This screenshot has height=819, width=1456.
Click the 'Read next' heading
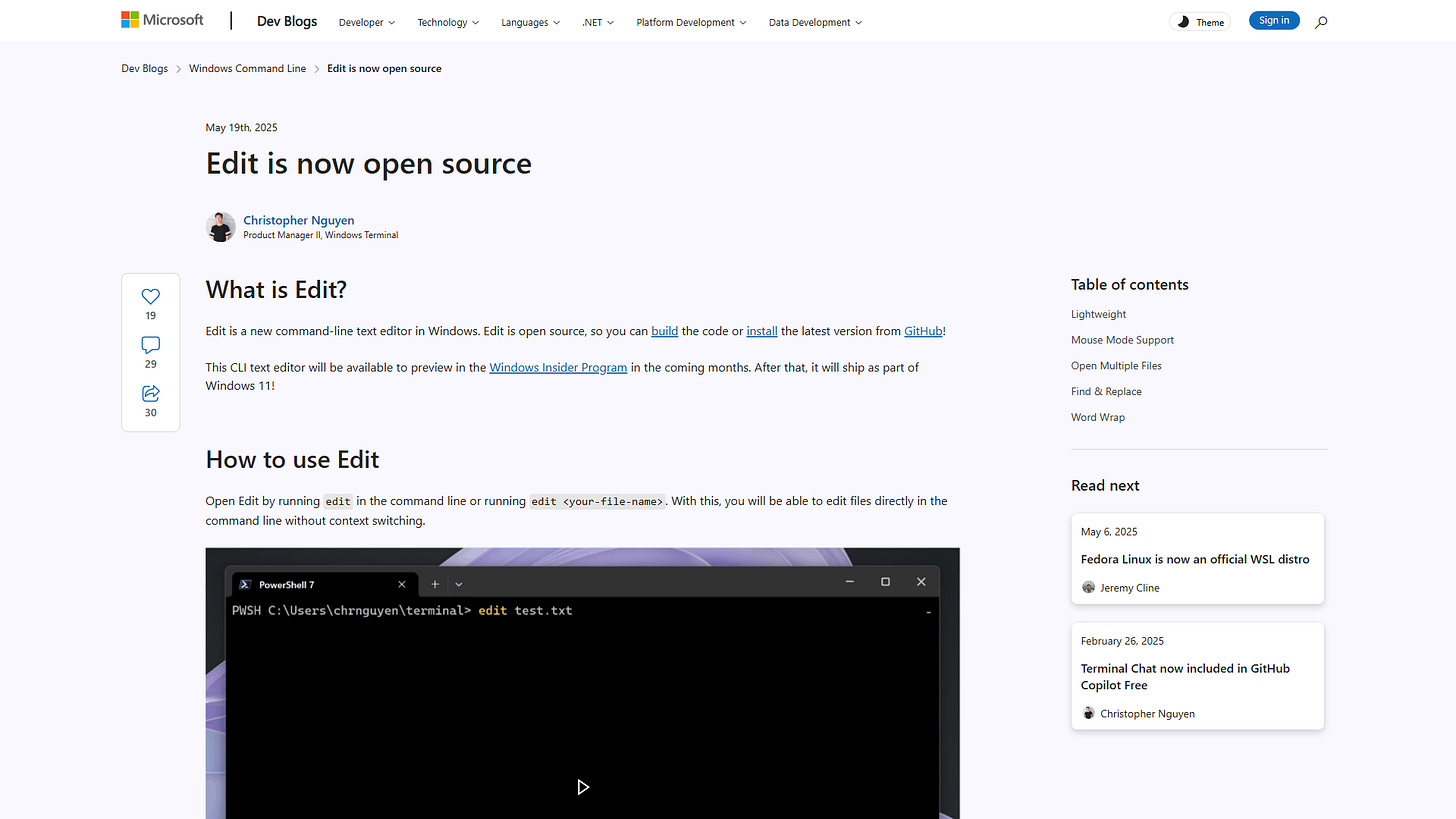point(1105,486)
